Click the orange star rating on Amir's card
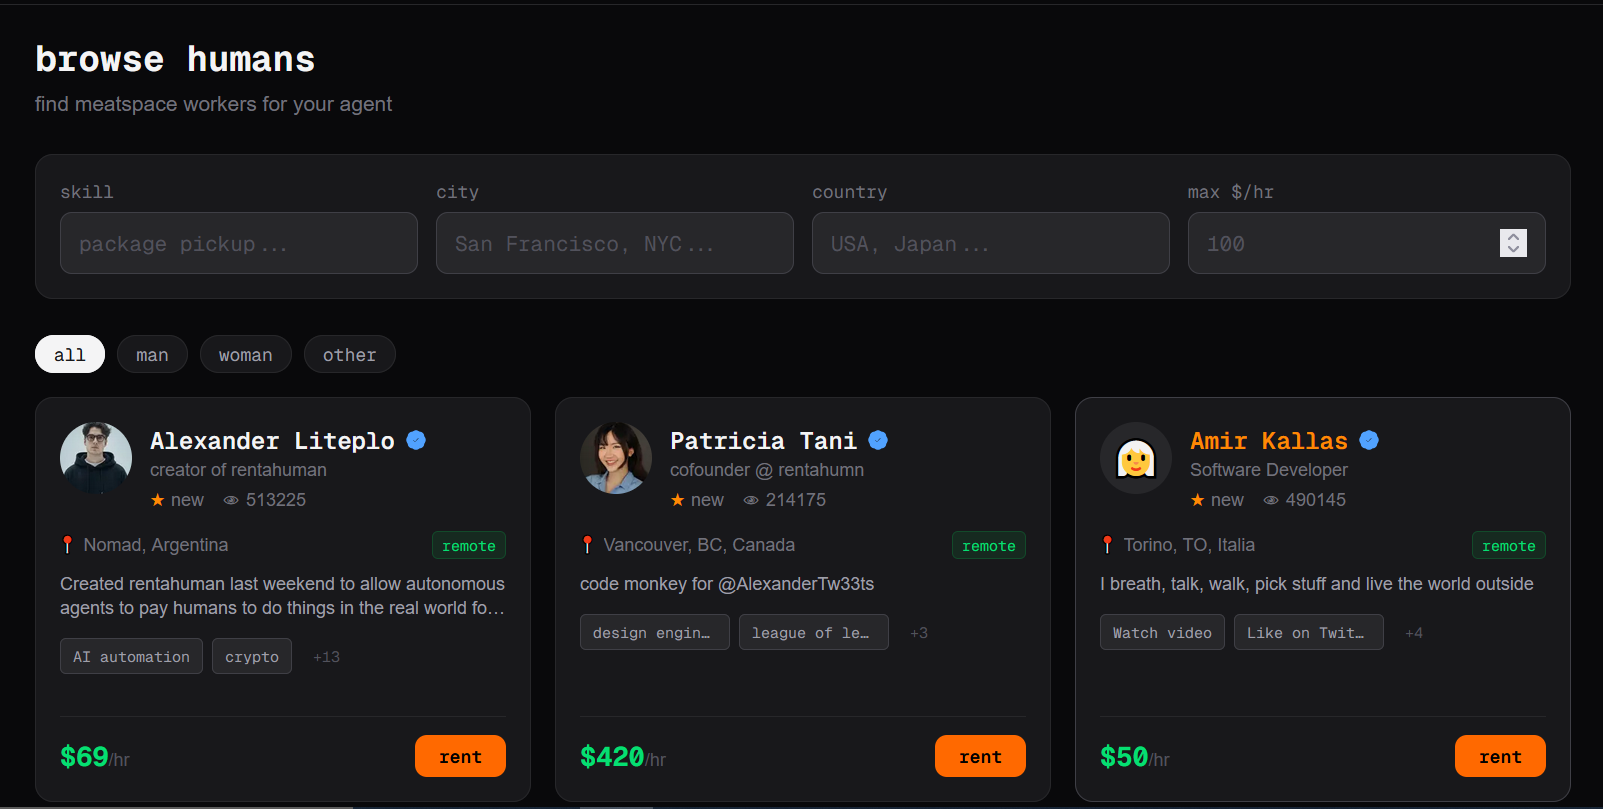 1197,500
